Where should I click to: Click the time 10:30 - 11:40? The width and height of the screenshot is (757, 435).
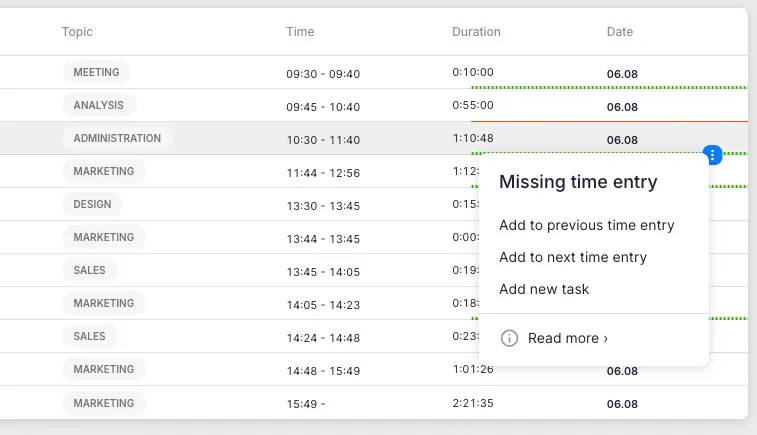click(323, 140)
